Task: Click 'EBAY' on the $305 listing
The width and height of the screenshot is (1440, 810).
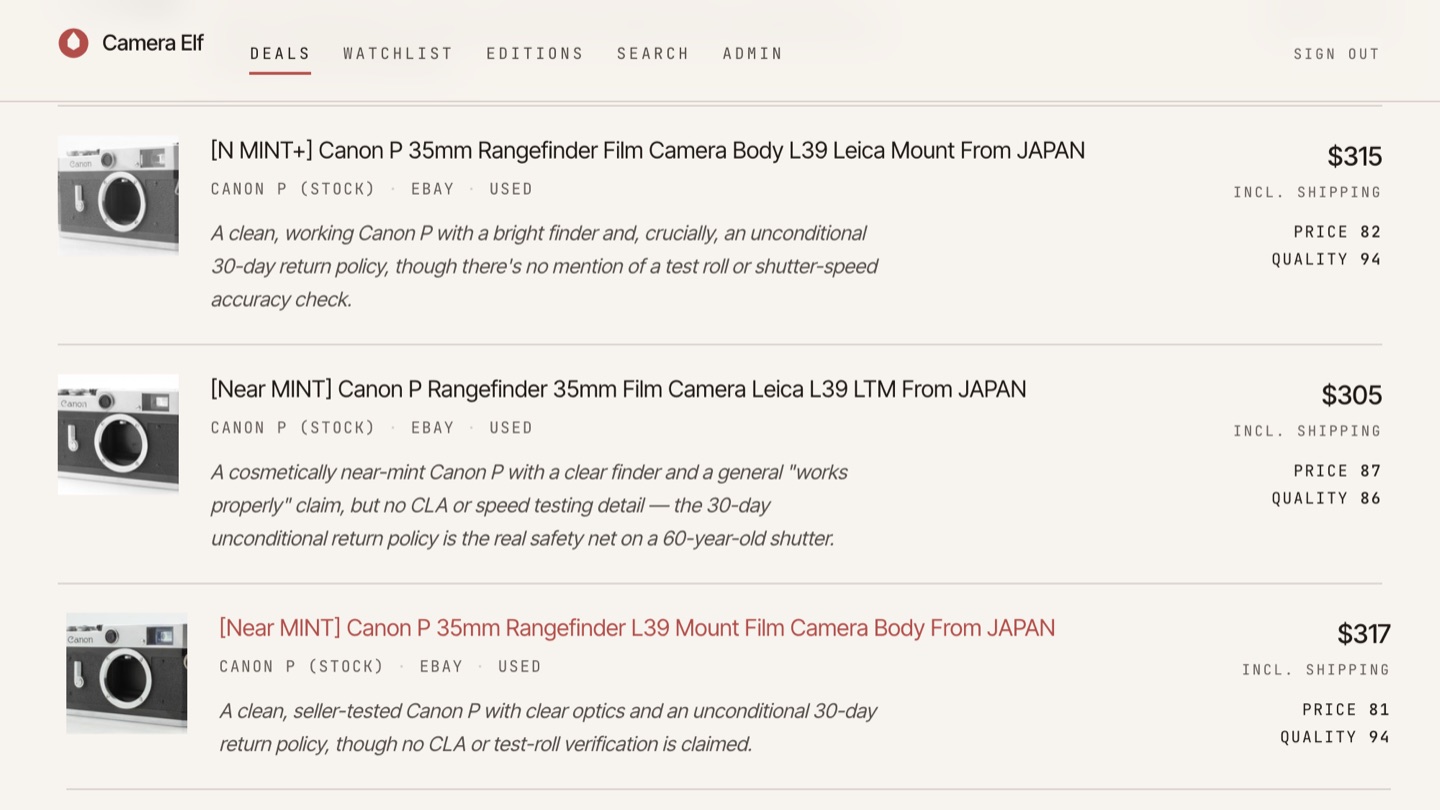Action: [432, 428]
